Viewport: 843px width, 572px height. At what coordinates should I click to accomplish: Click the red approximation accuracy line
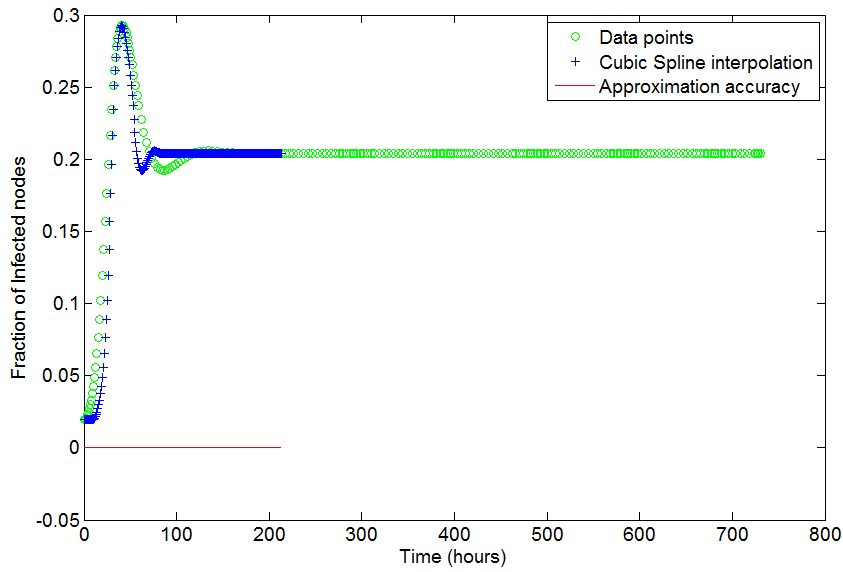pos(182,447)
